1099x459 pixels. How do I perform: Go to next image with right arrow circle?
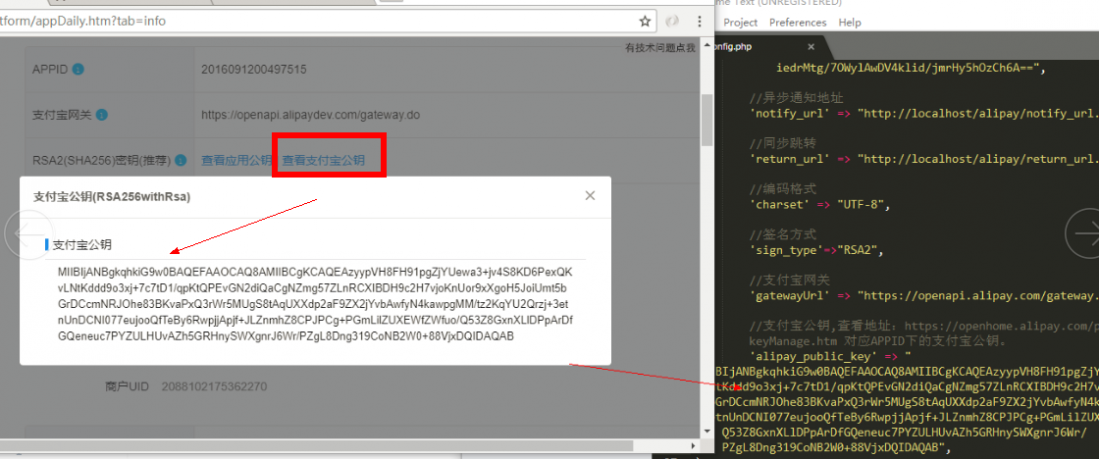coord(1084,232)
